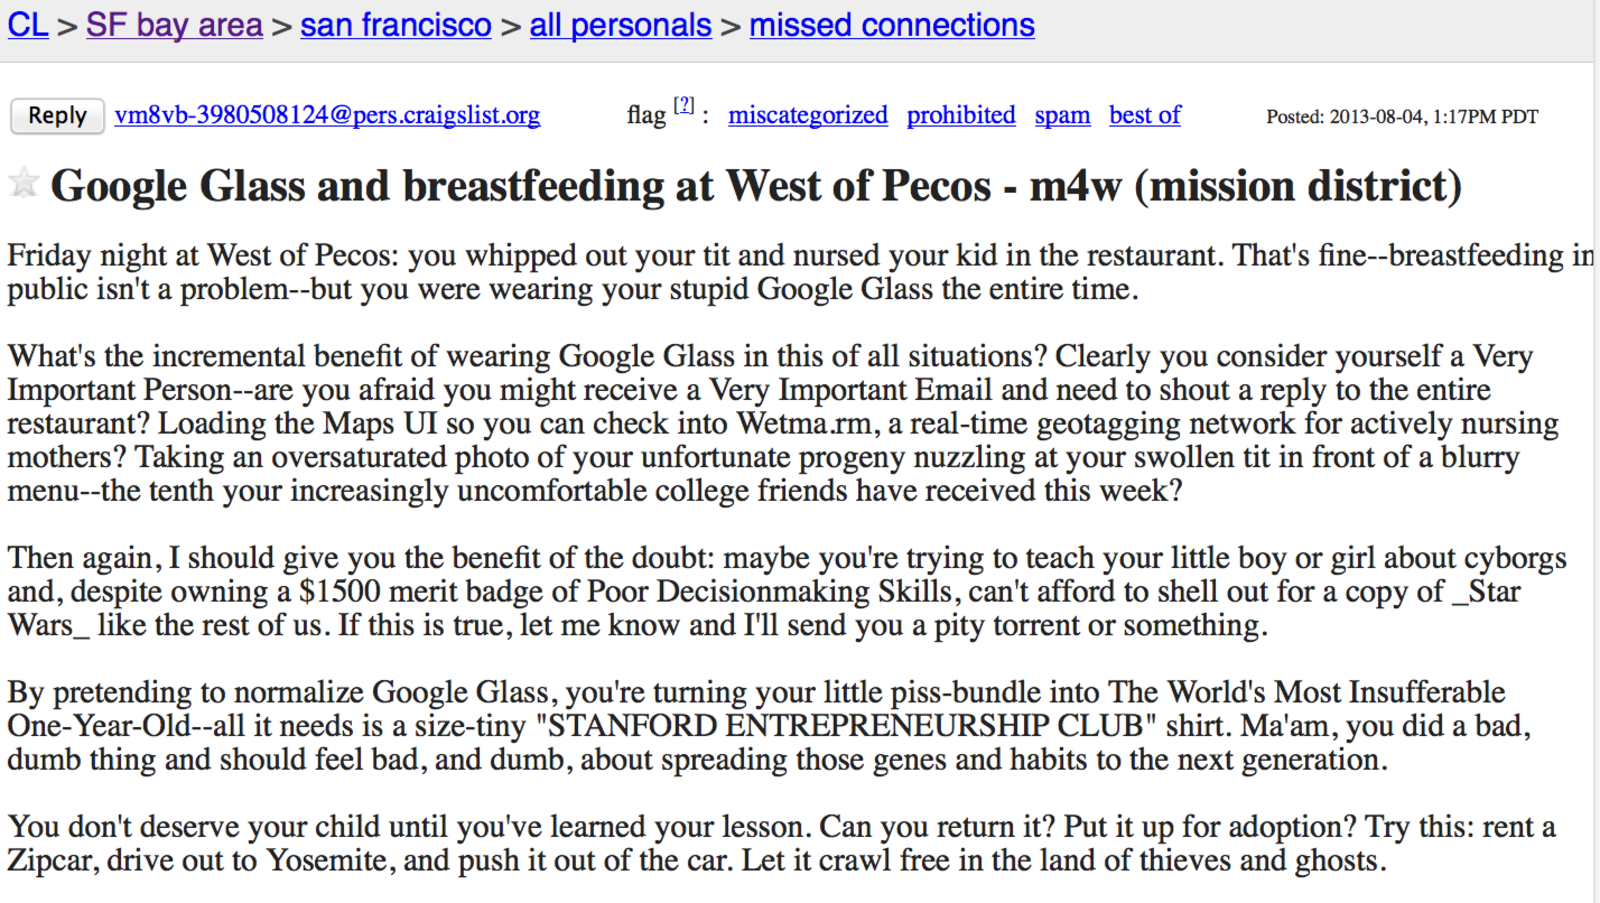1600x903 pixels.
Task: Click the pers.craigslist.org reply email address
Action: (327, 116)
